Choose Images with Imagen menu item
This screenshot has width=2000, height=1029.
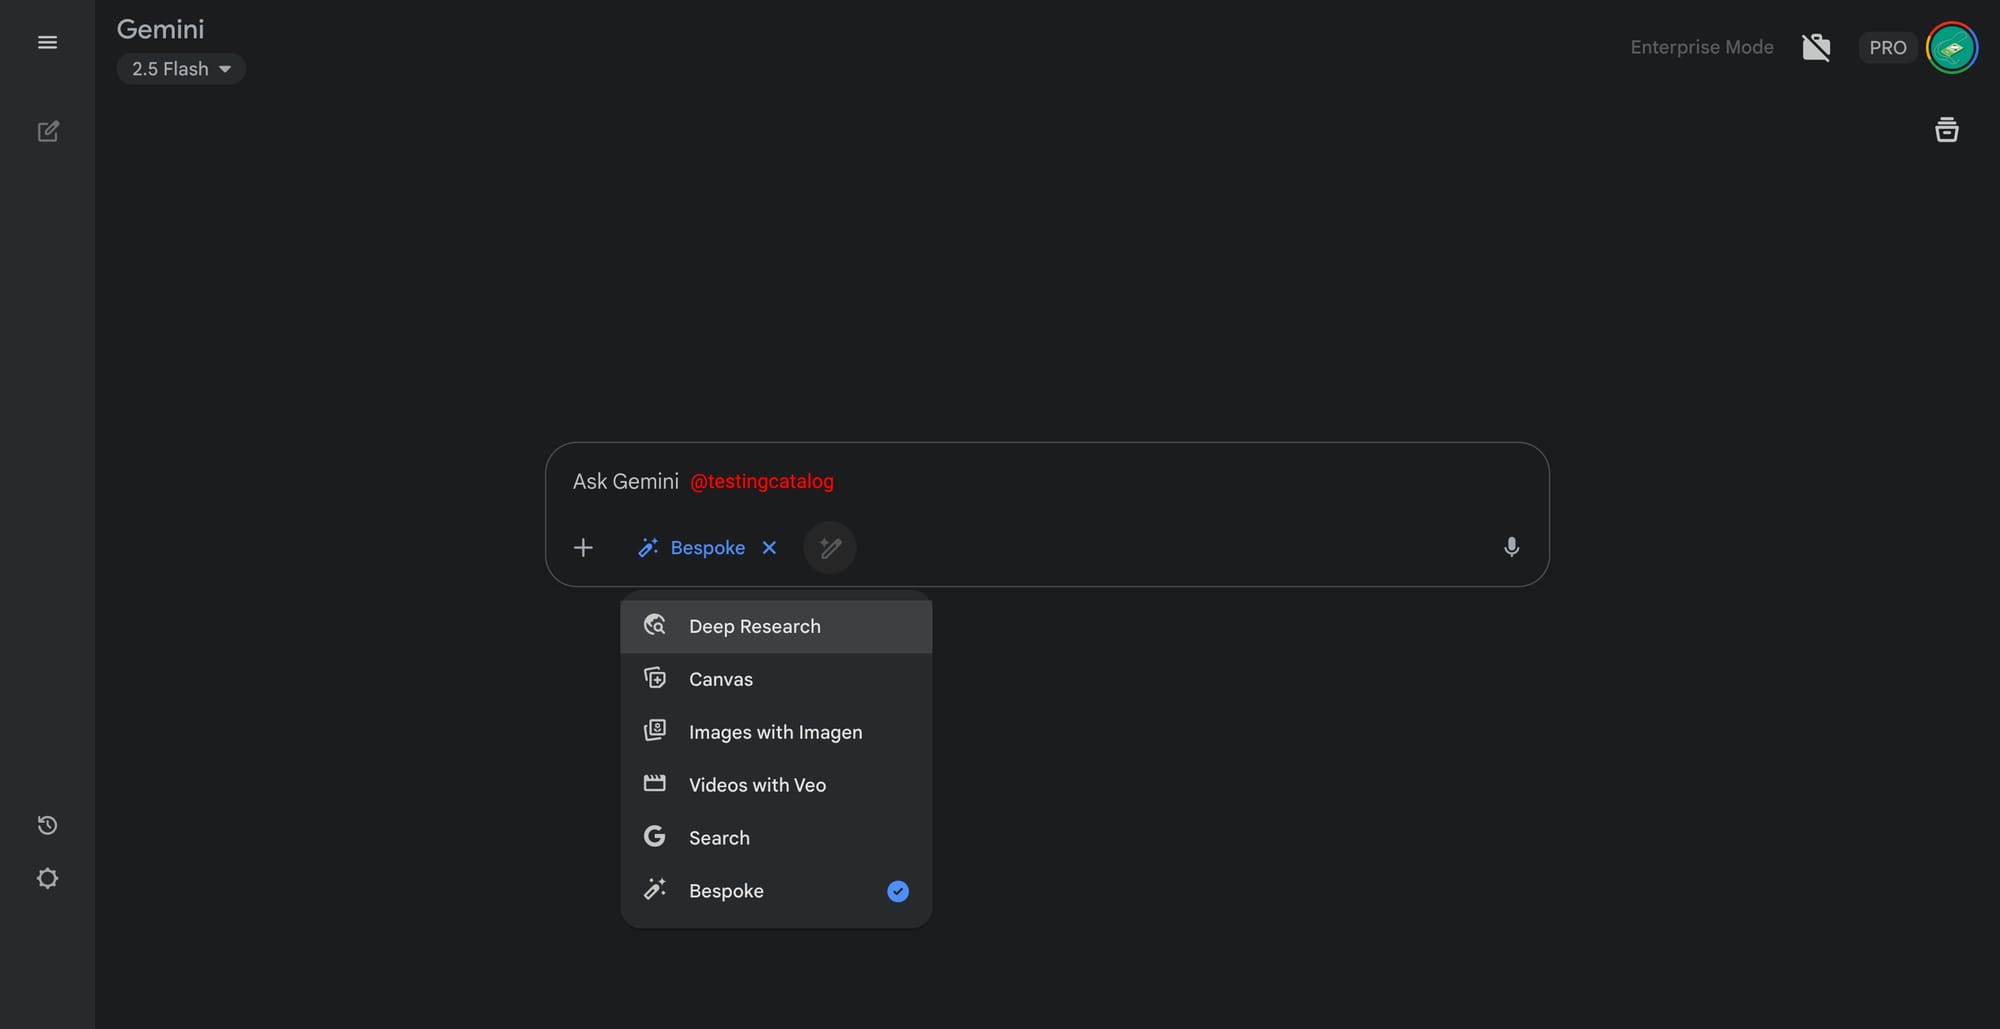click(x=776, y=732)
